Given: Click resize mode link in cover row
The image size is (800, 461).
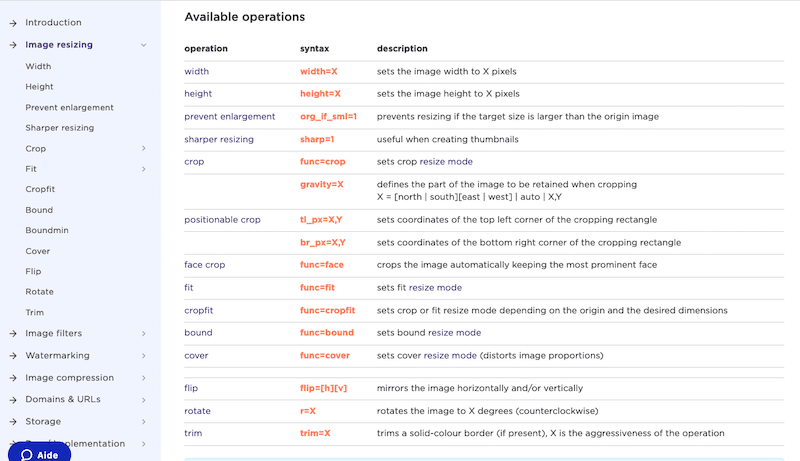Looking at the screenshot, I should pos(450,355).
